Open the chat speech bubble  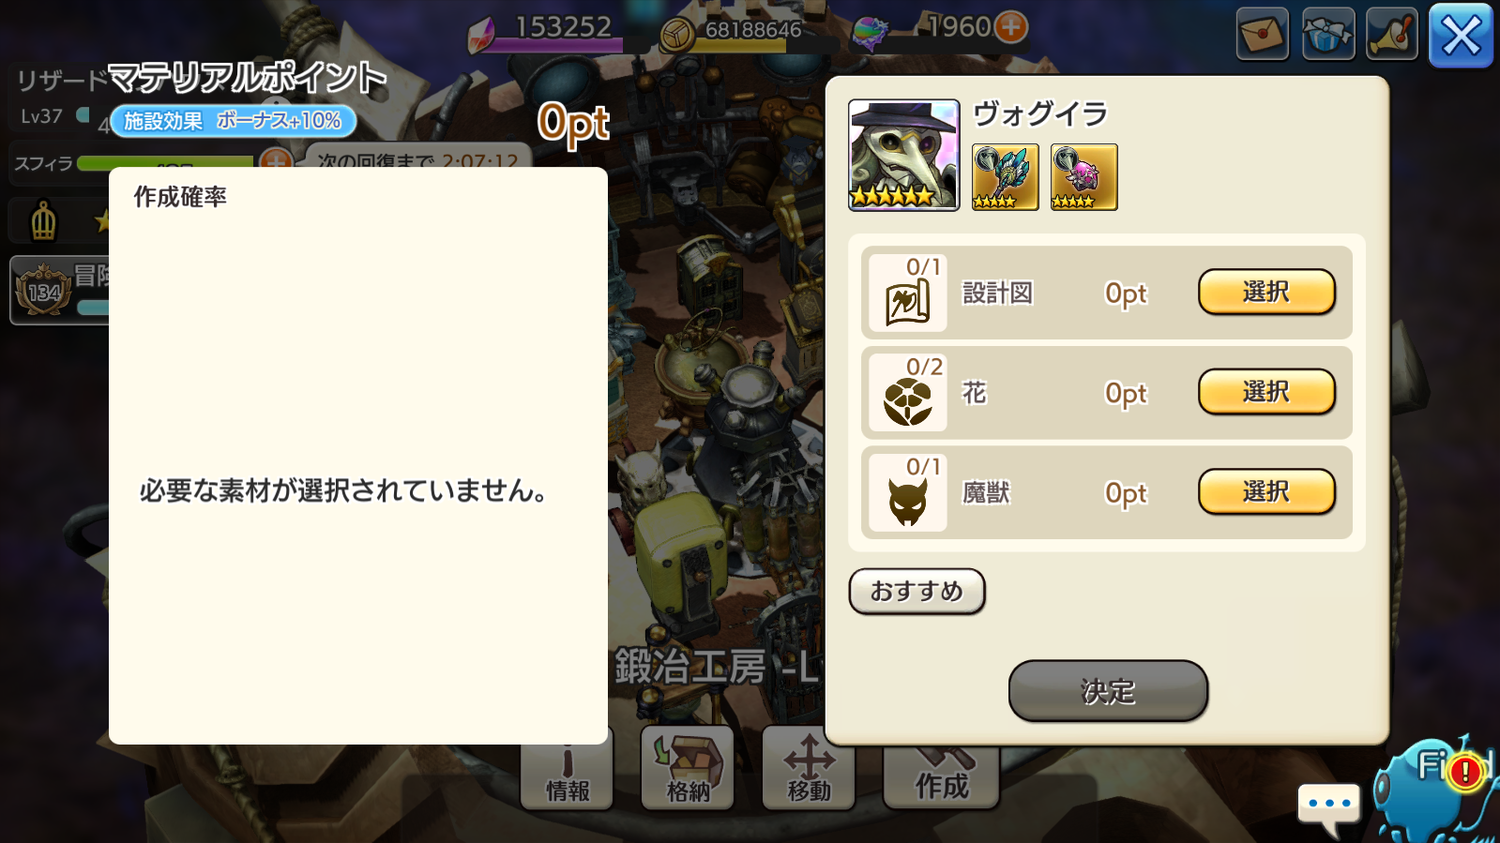[1329, 808]
